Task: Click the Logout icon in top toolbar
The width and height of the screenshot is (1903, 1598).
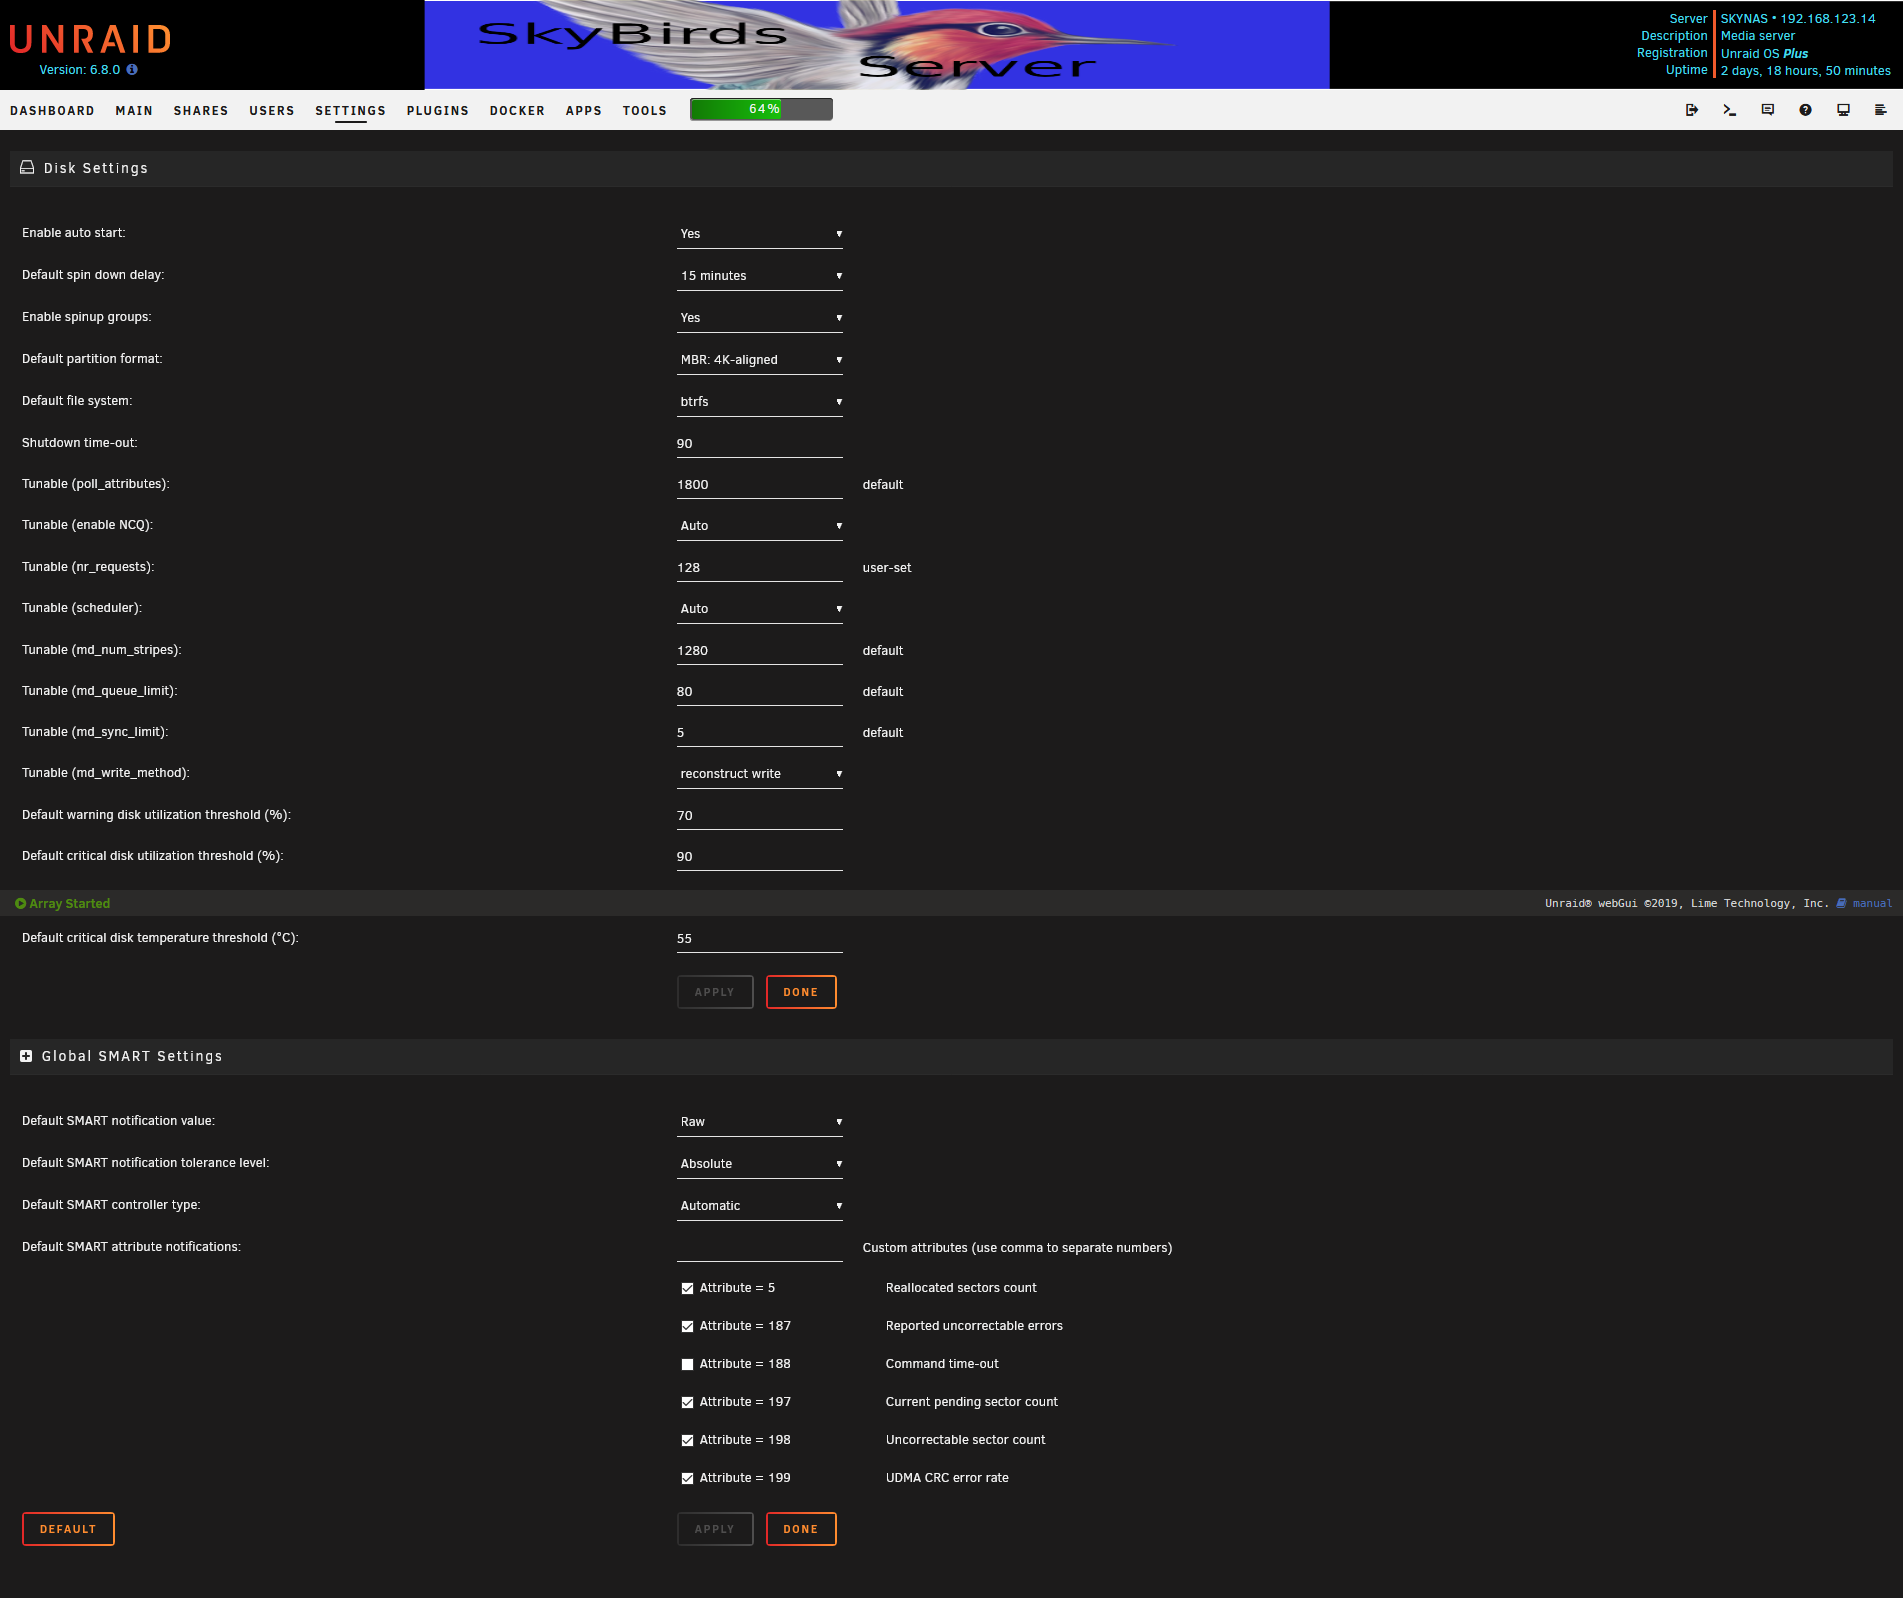Action: coord(1692,110)
